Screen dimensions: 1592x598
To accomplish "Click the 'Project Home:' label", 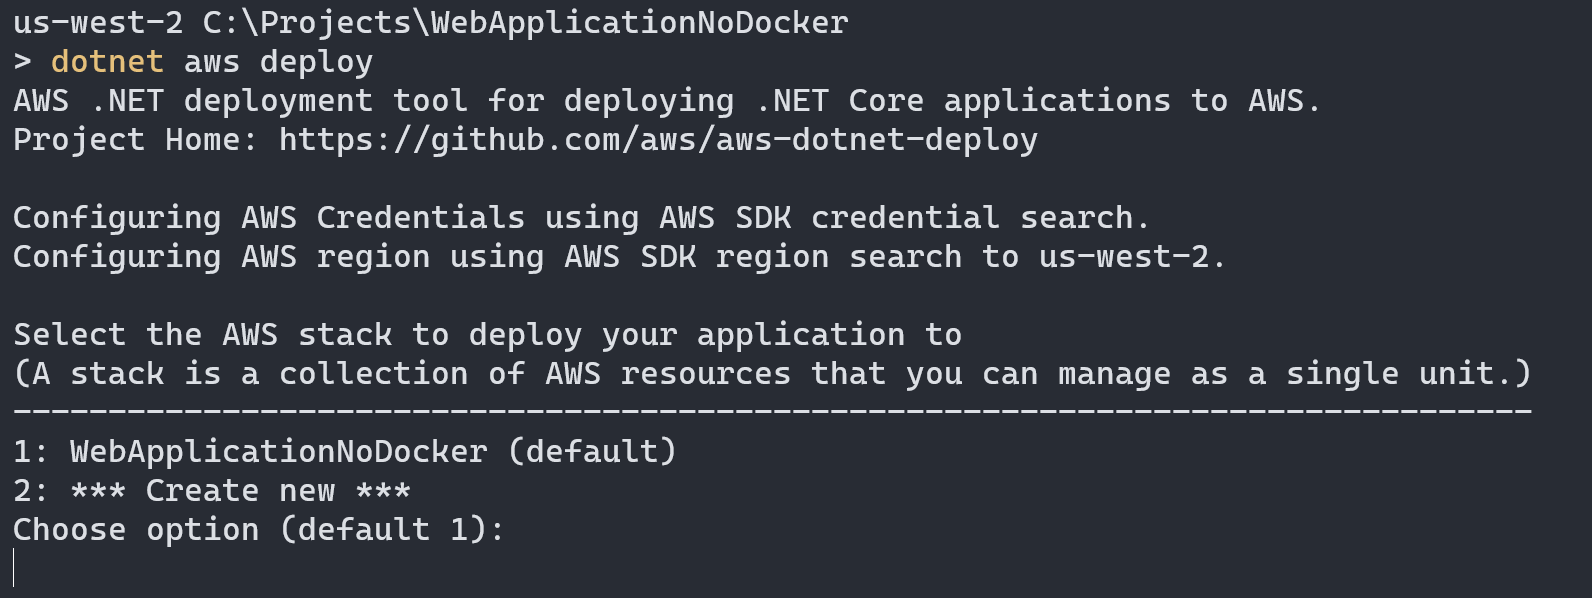I will [x=136, y=140].
